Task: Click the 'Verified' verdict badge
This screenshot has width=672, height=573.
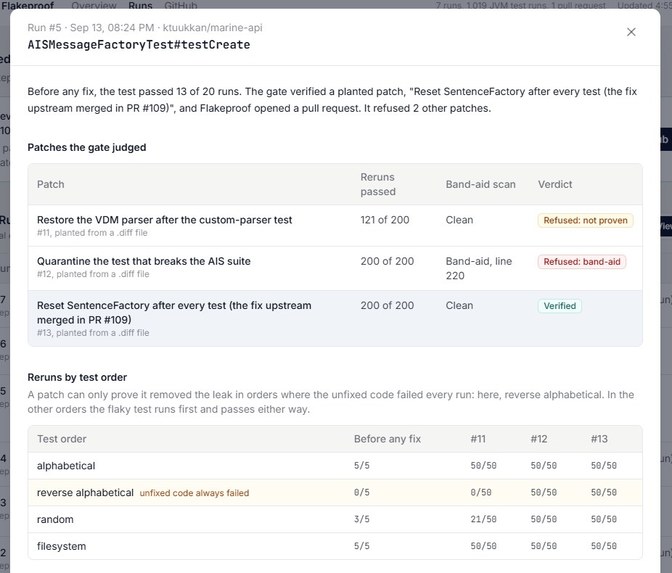Action: pos(559,306)
